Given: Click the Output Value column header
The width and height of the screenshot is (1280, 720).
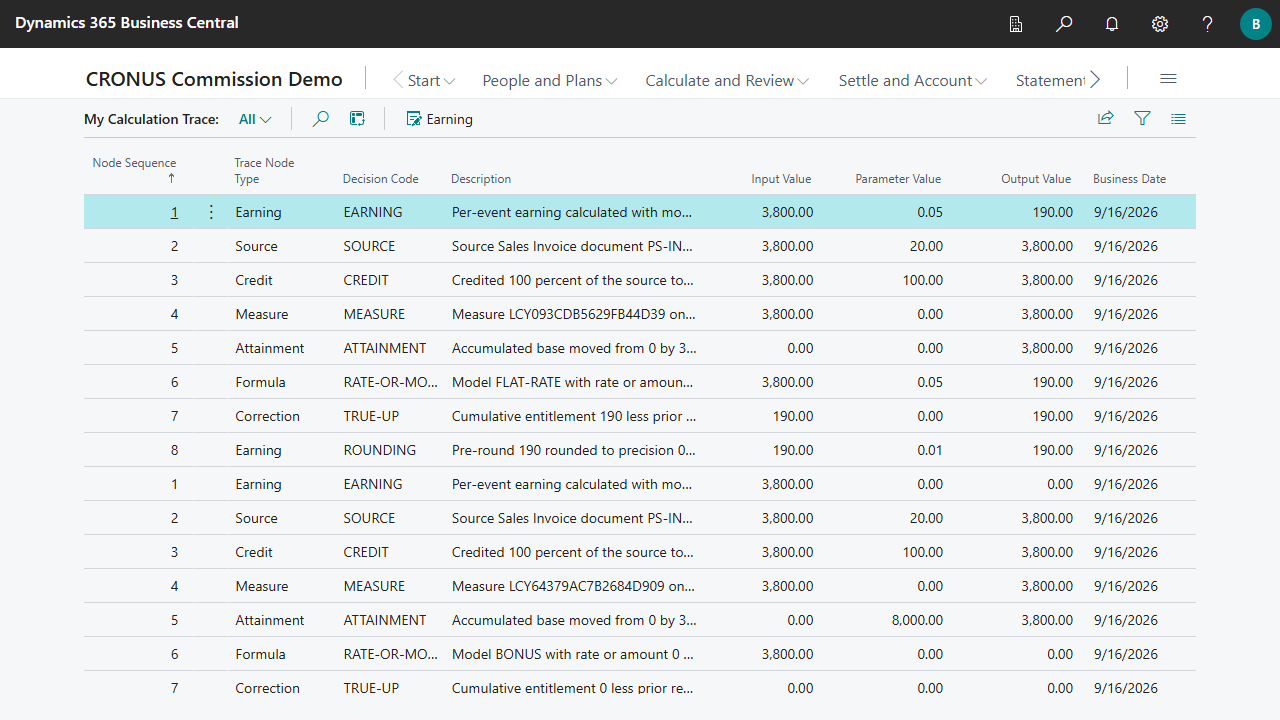Looking at the screenshot, I should (1036, 179).
